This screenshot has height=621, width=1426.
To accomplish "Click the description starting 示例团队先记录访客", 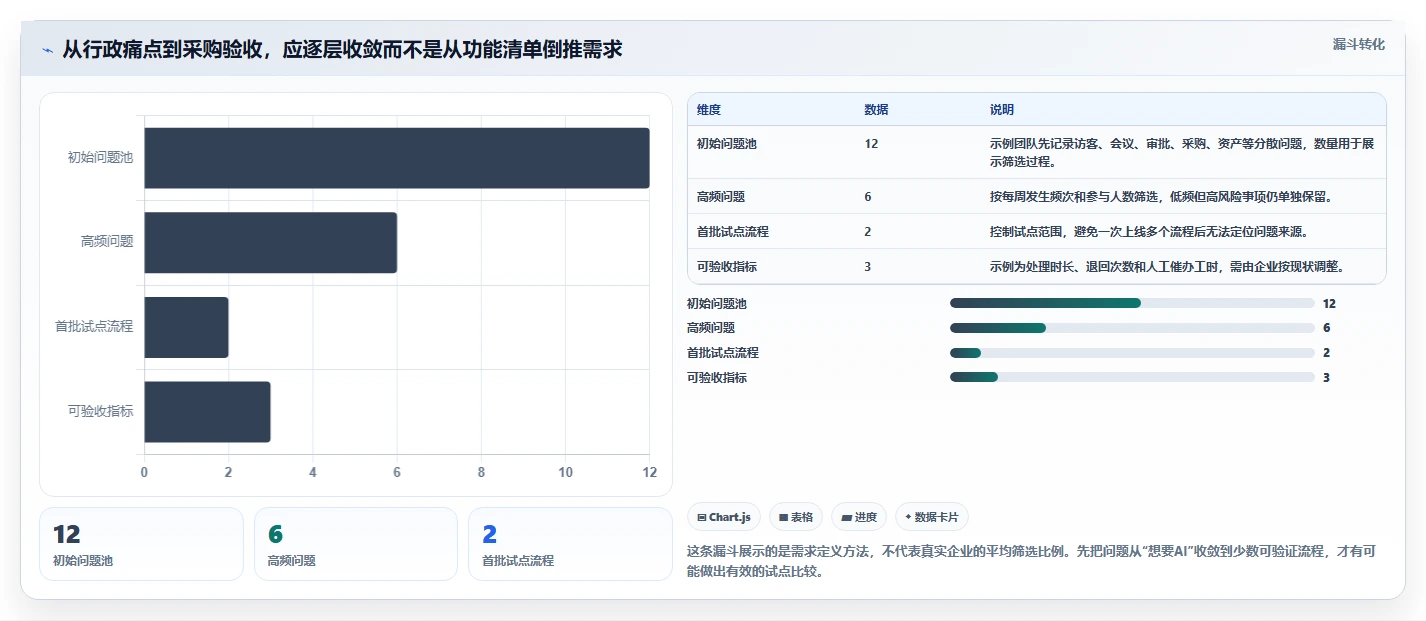I will (x=1182, y=152).
